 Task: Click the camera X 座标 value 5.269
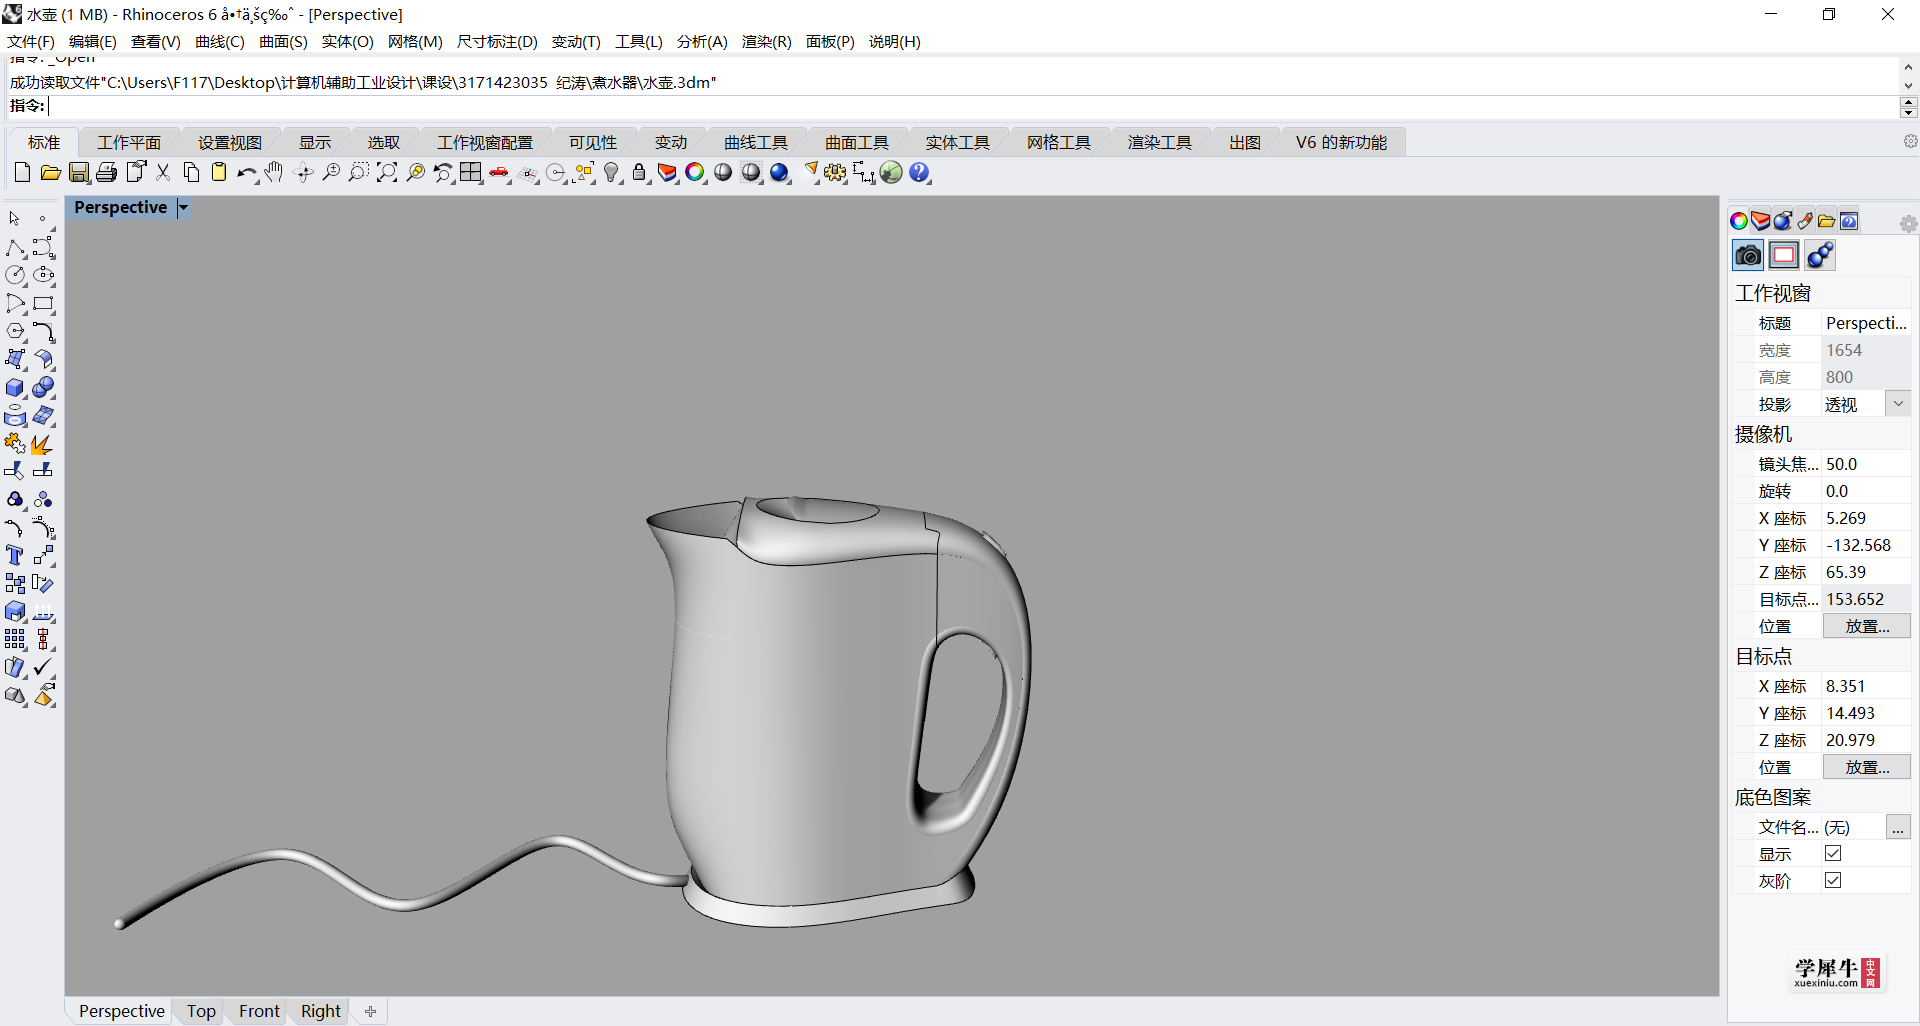coord(1866,518)
